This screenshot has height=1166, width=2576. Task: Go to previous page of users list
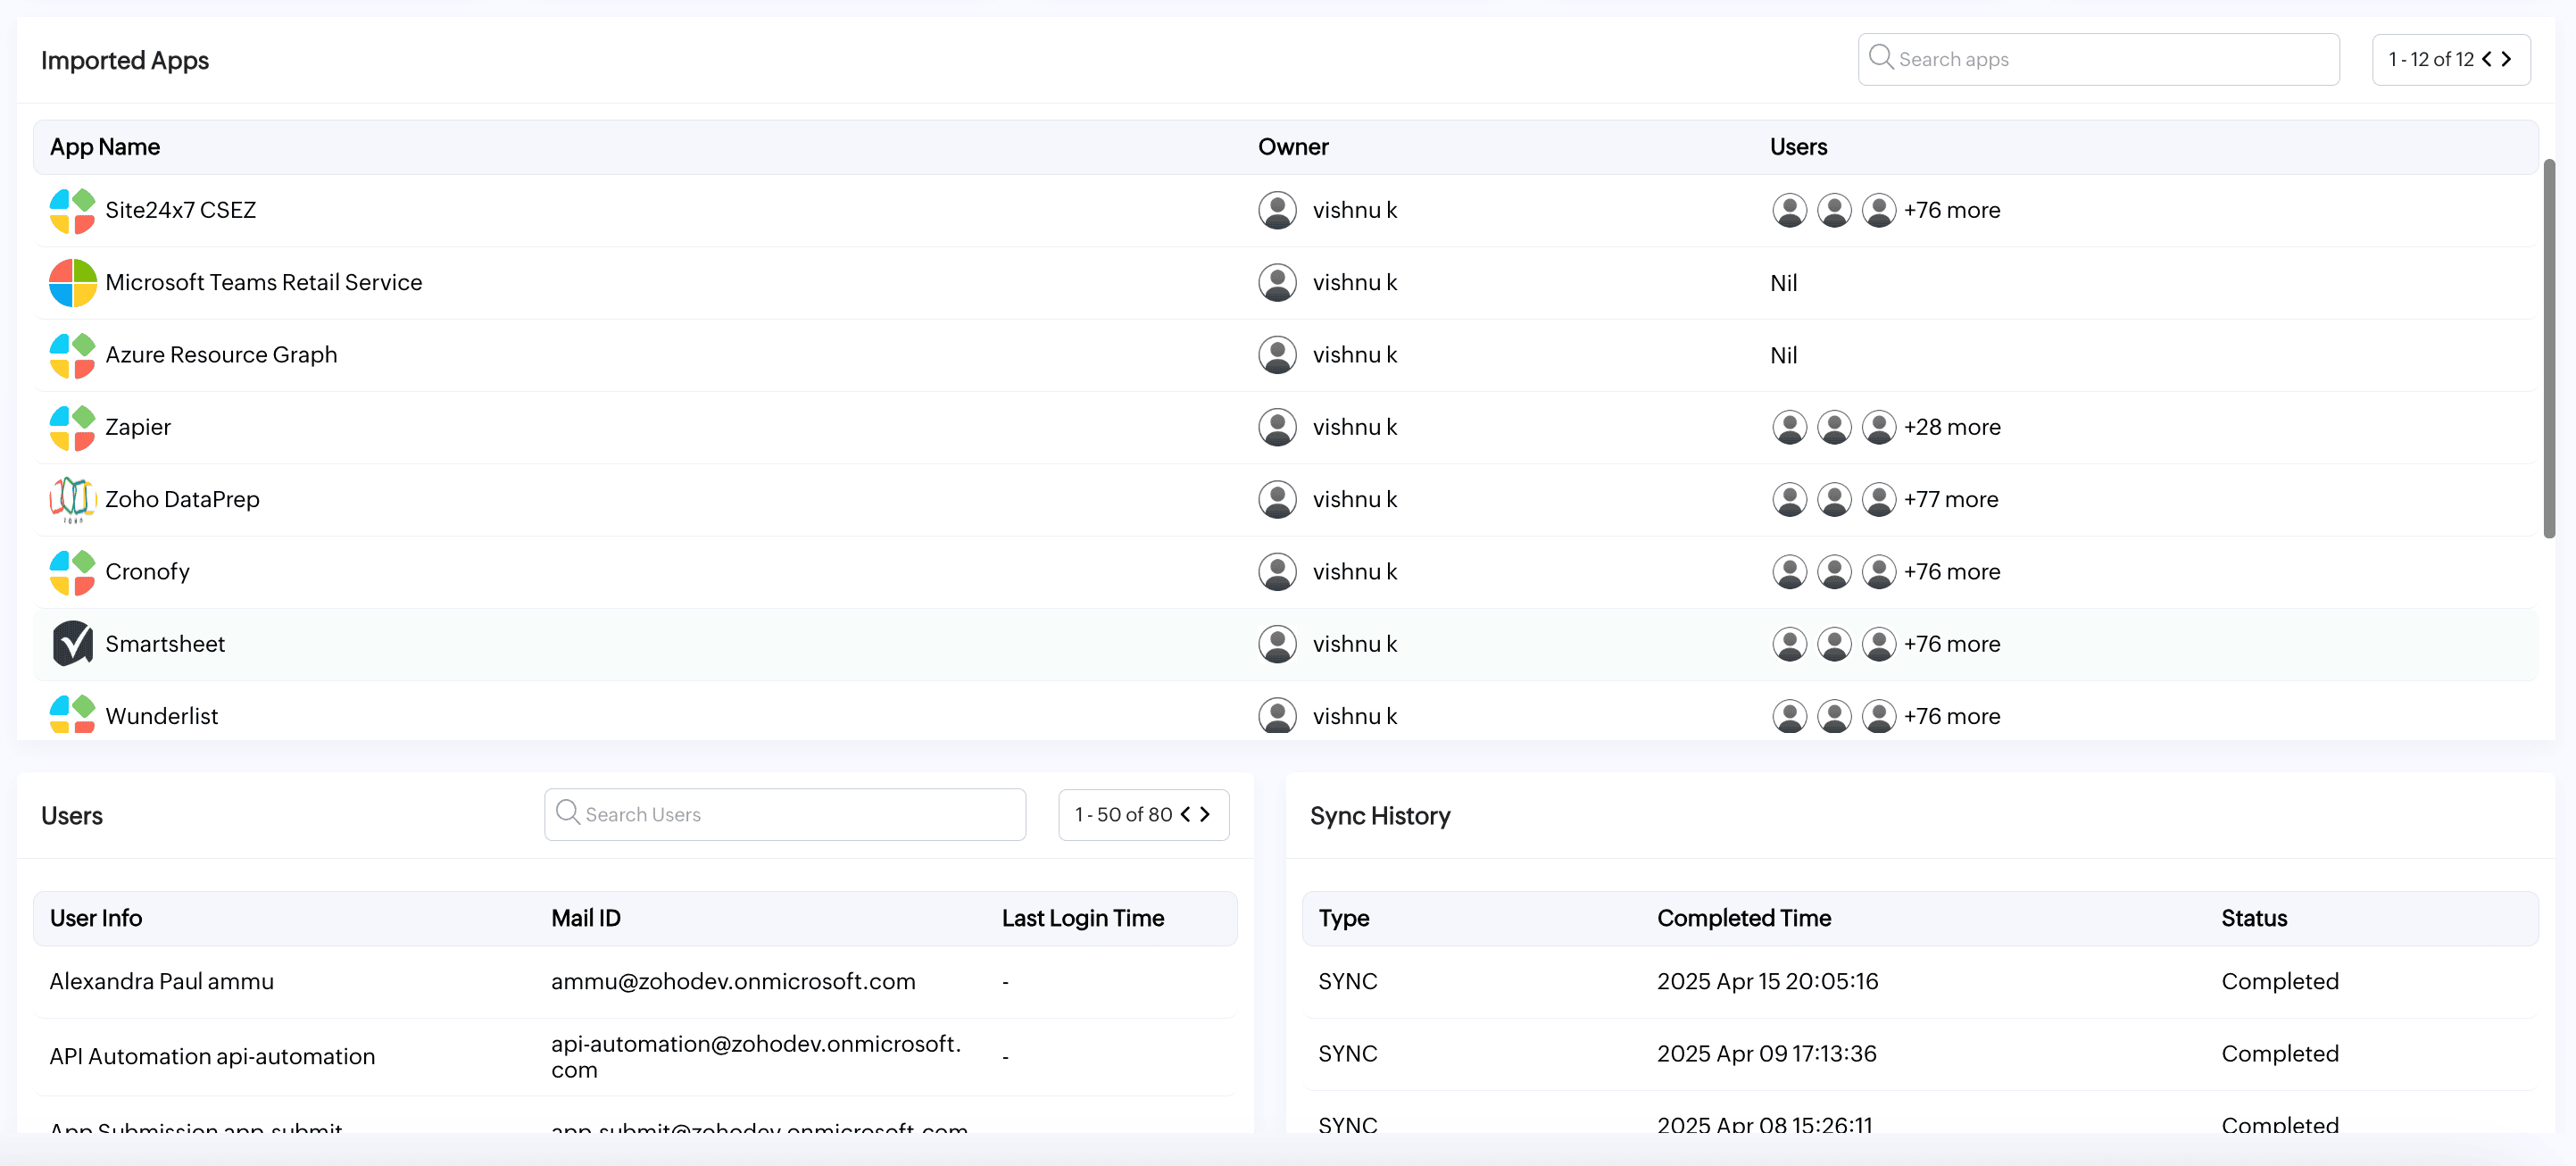1186,814
